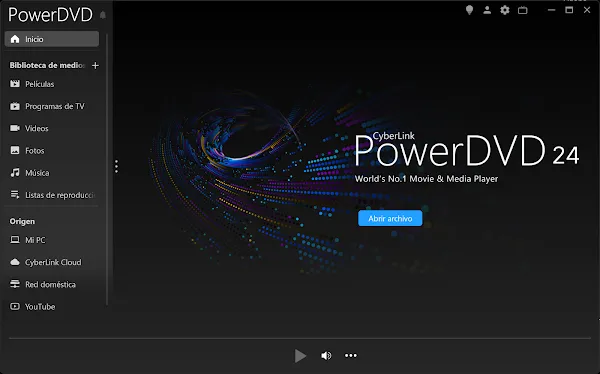Screen dimensions: 600x374
Task: Click the computer icon beside Mi PC
Action: click(x=15, y=240)
